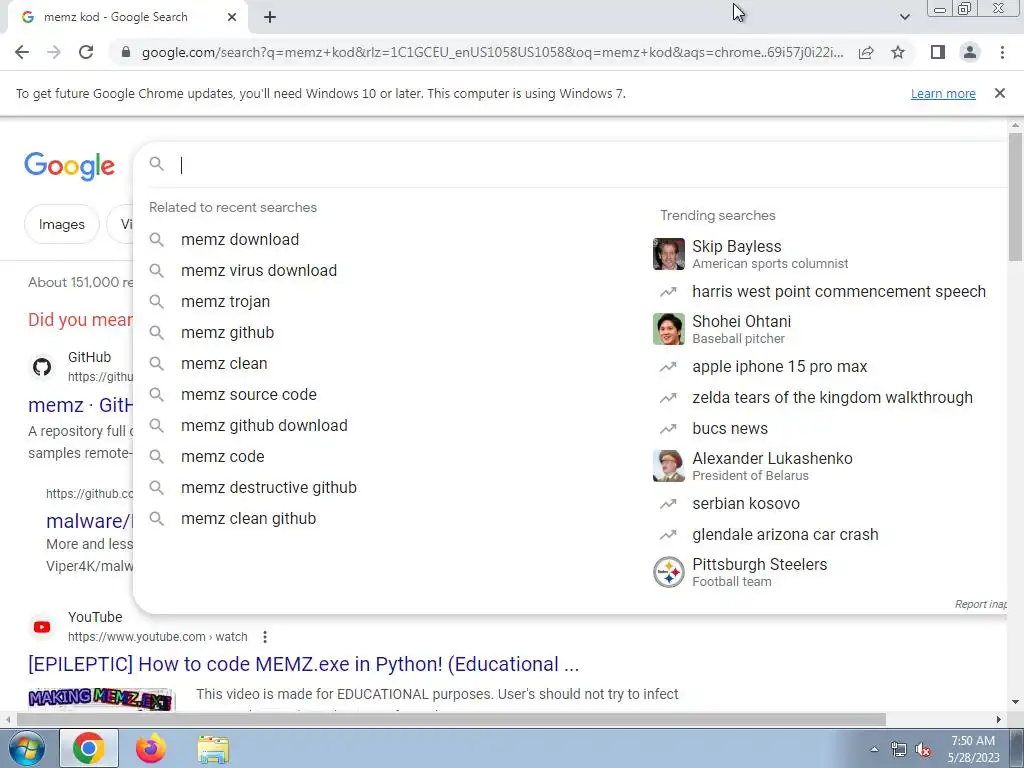Open the serbian kosovo trending search
Viewport: 1024px width, 768px height.
click(745, 504)
